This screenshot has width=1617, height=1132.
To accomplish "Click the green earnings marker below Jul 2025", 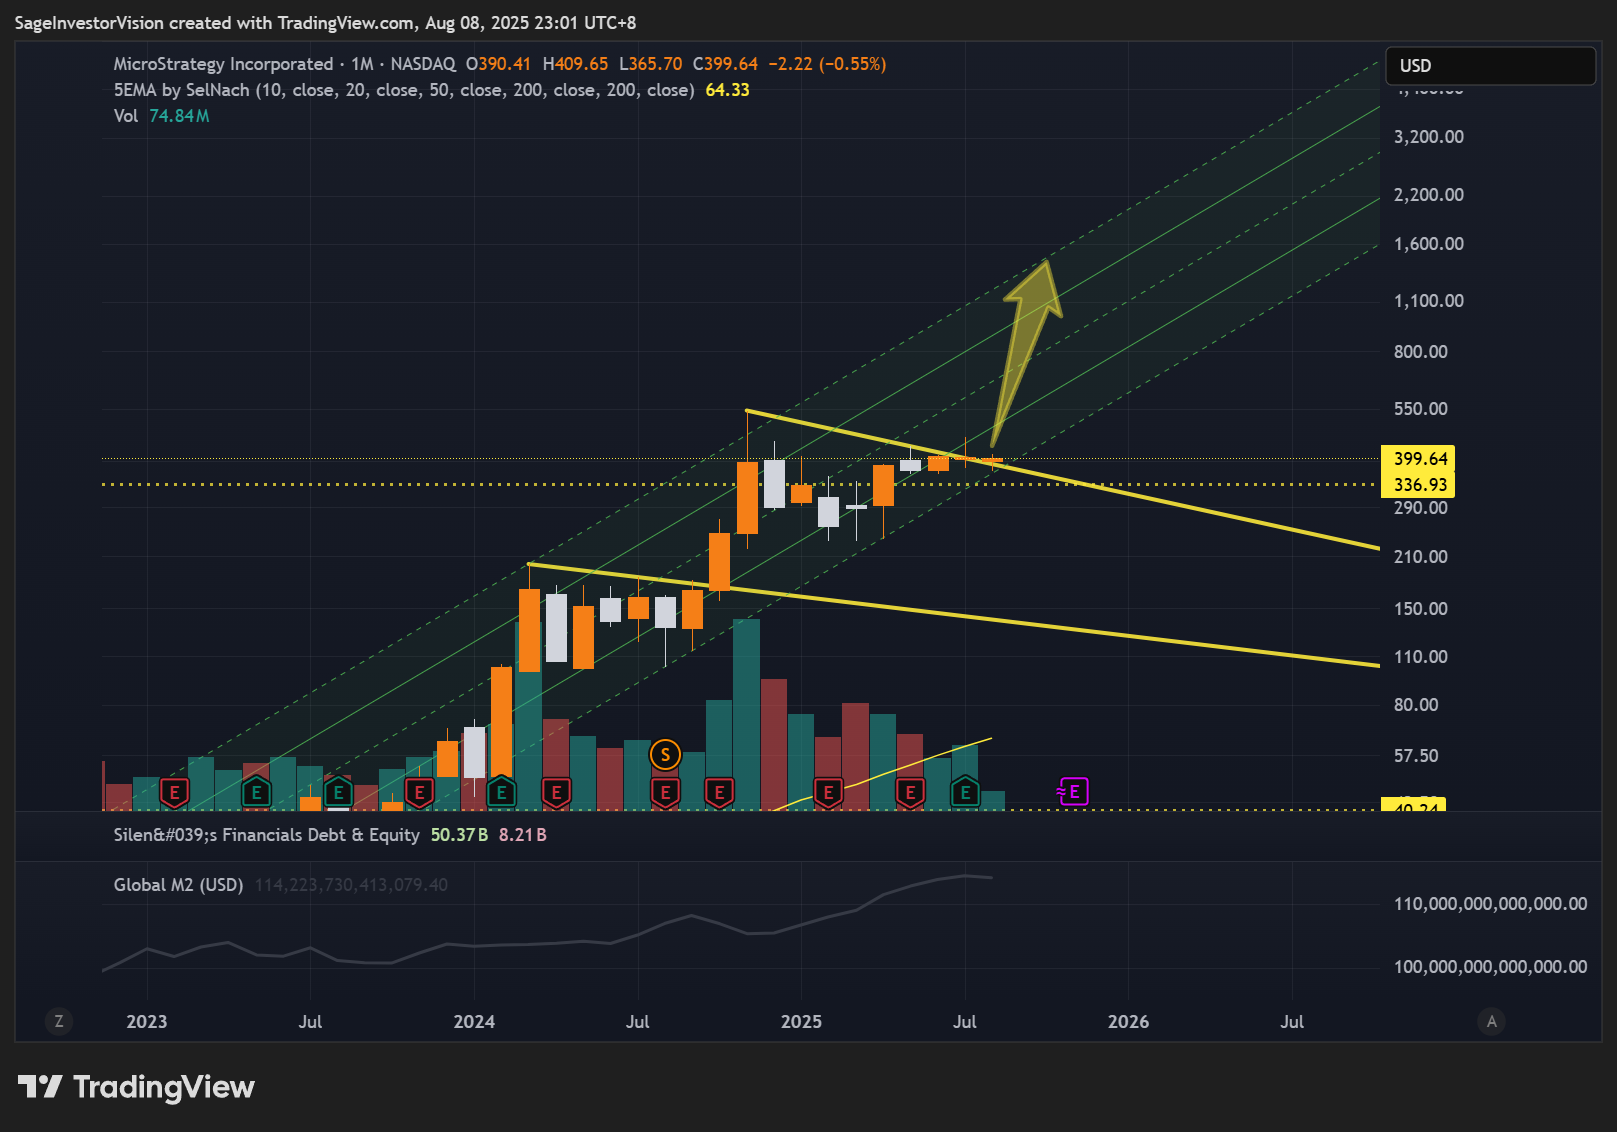I will point(965,793).
